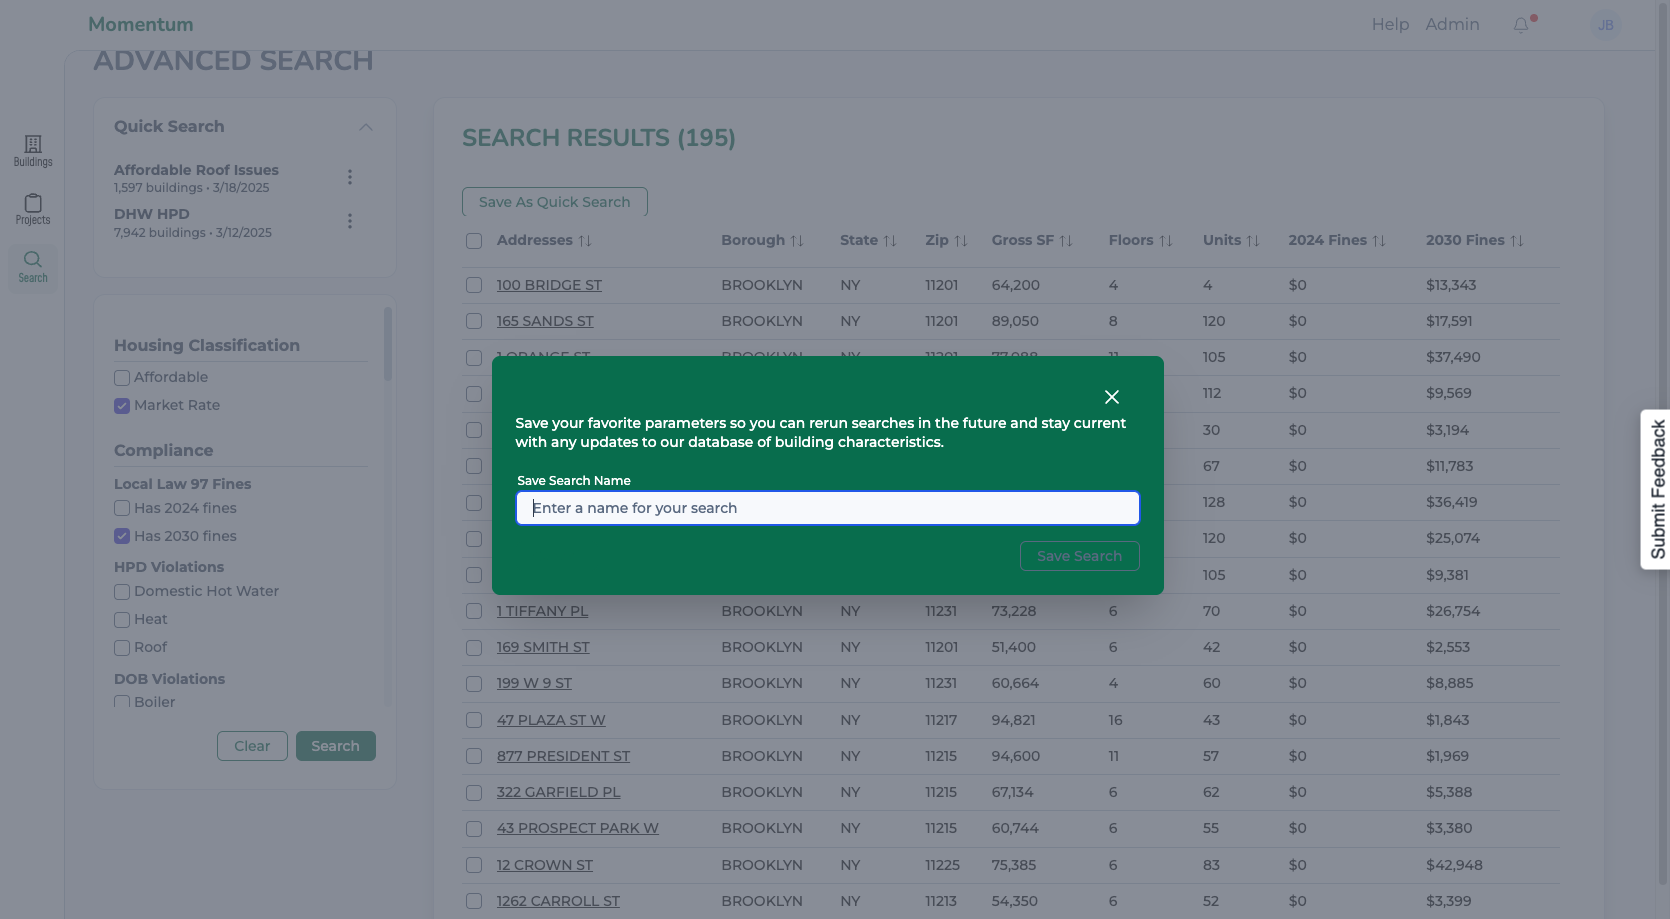Open the 322 GARFIELD PL address link
Image resolution: width=1670 pixels, height=919 pixels.
click(x=558, y=792)
